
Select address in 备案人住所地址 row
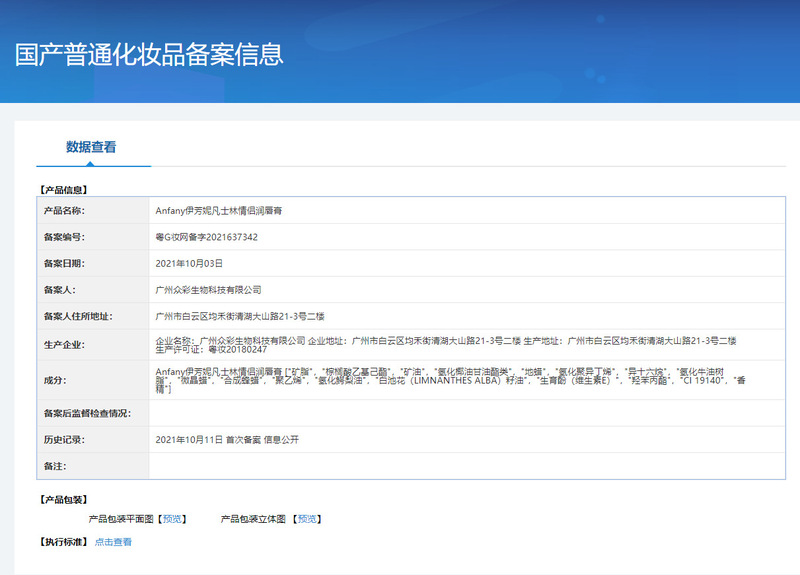(x=240, y=316)
